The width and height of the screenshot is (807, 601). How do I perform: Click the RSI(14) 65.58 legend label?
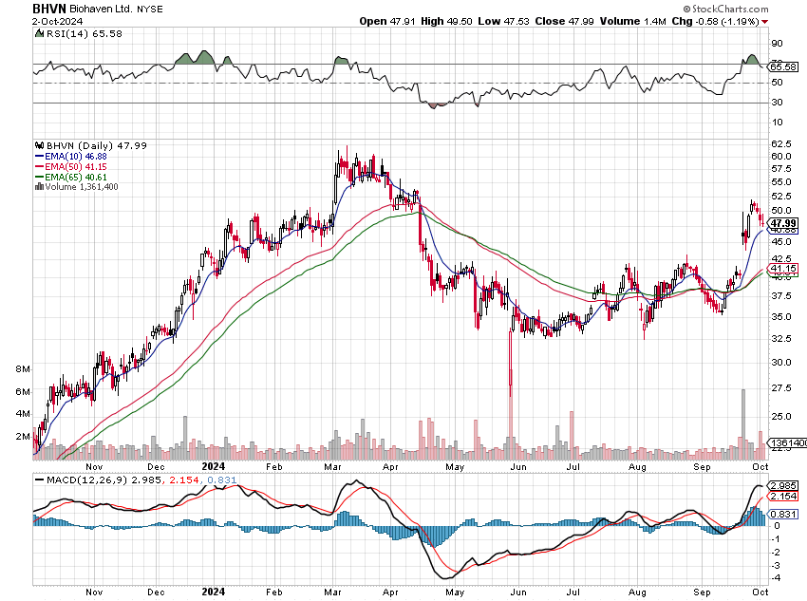(x=84, y=33)
